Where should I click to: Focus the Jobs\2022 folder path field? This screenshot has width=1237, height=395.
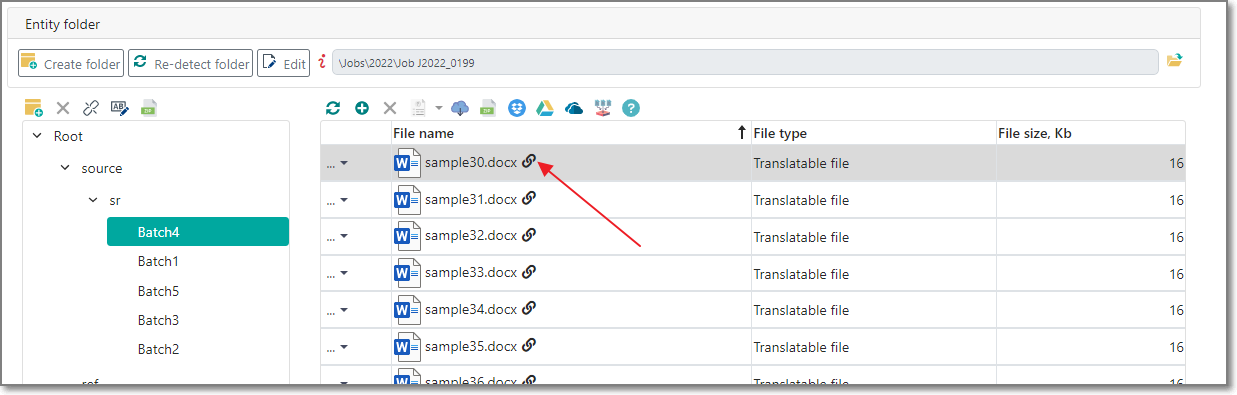[x=745, y=63]
